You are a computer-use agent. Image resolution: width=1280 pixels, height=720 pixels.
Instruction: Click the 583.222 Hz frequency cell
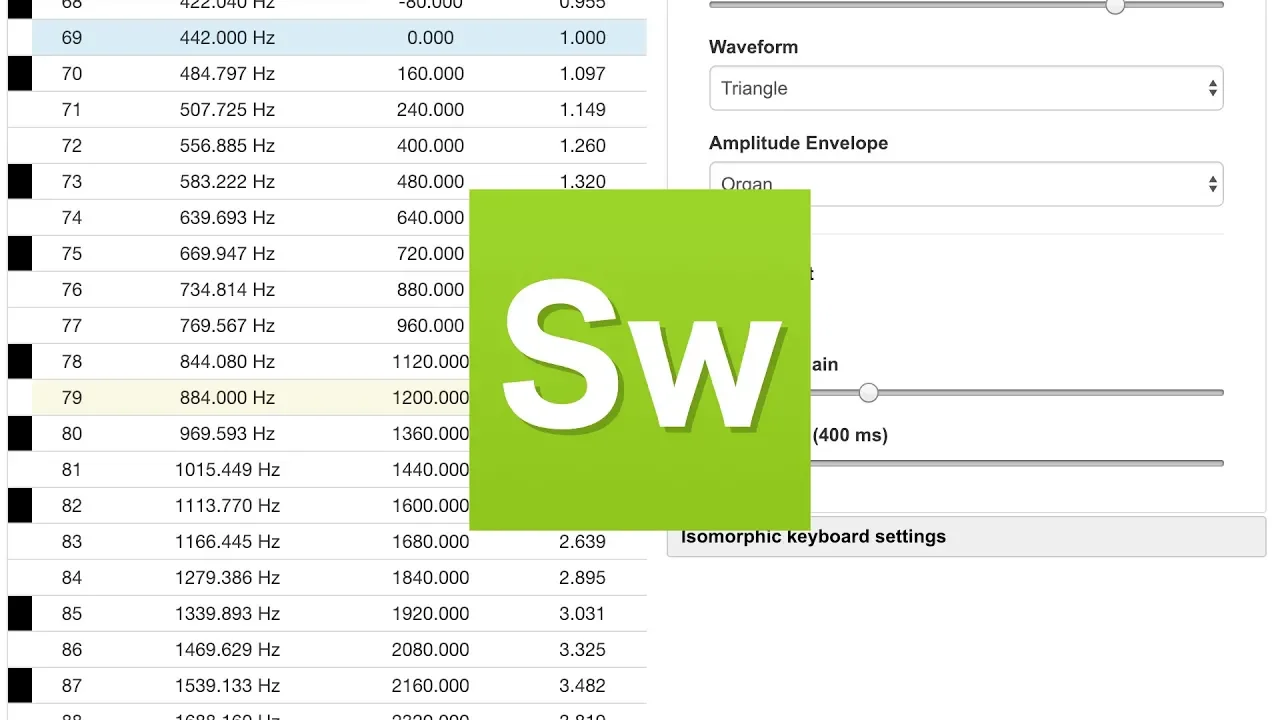[227, 182]
